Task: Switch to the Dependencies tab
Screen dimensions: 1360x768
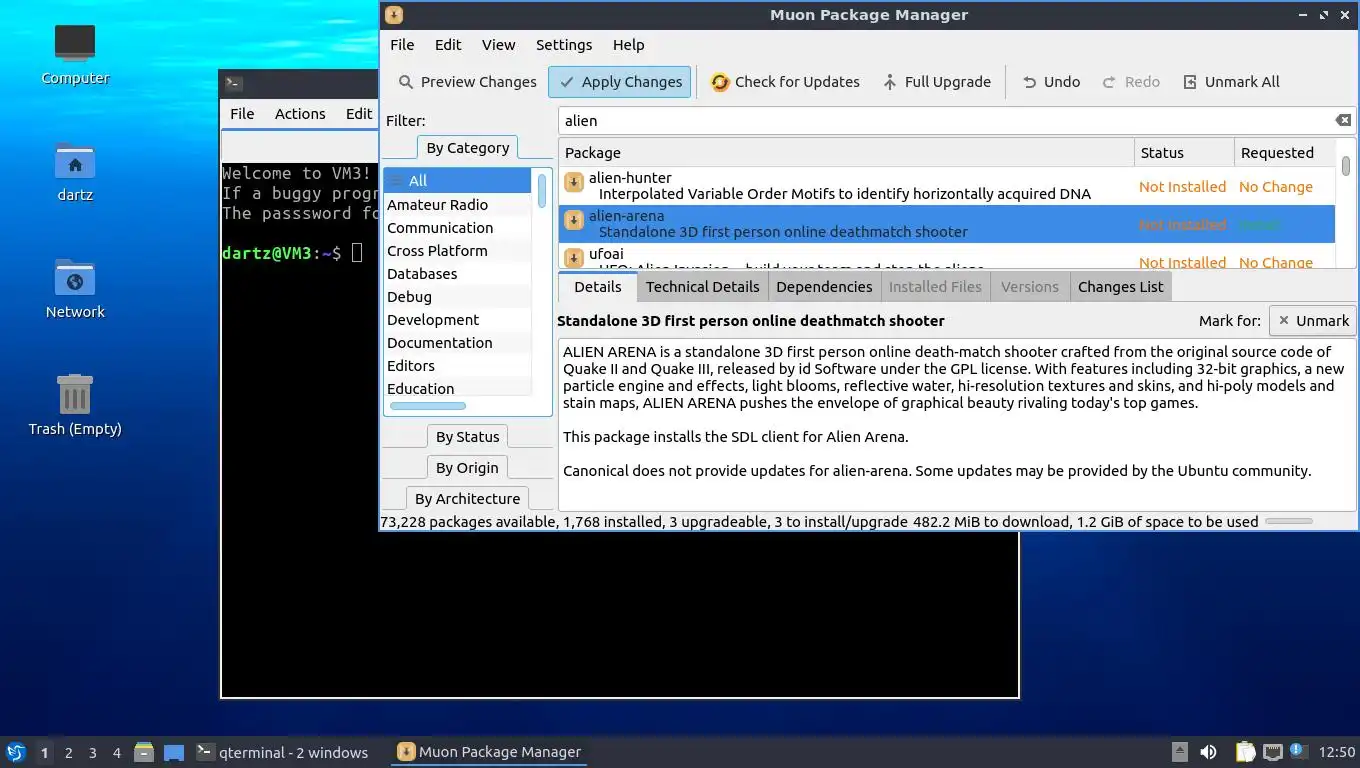Action: pos(824,287)
